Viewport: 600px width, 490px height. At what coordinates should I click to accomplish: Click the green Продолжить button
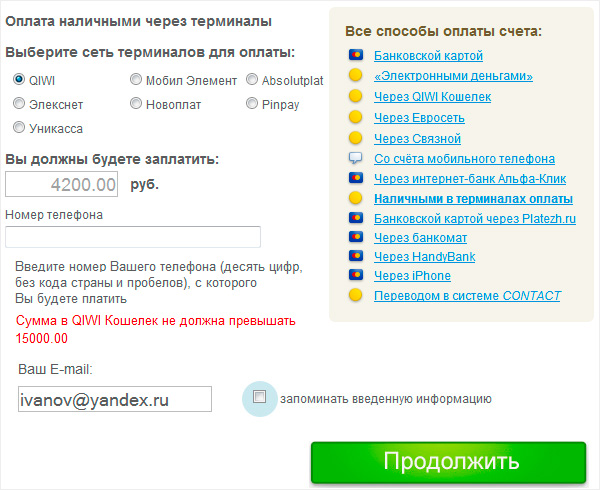pyautogui.click(x=448, y=462)
